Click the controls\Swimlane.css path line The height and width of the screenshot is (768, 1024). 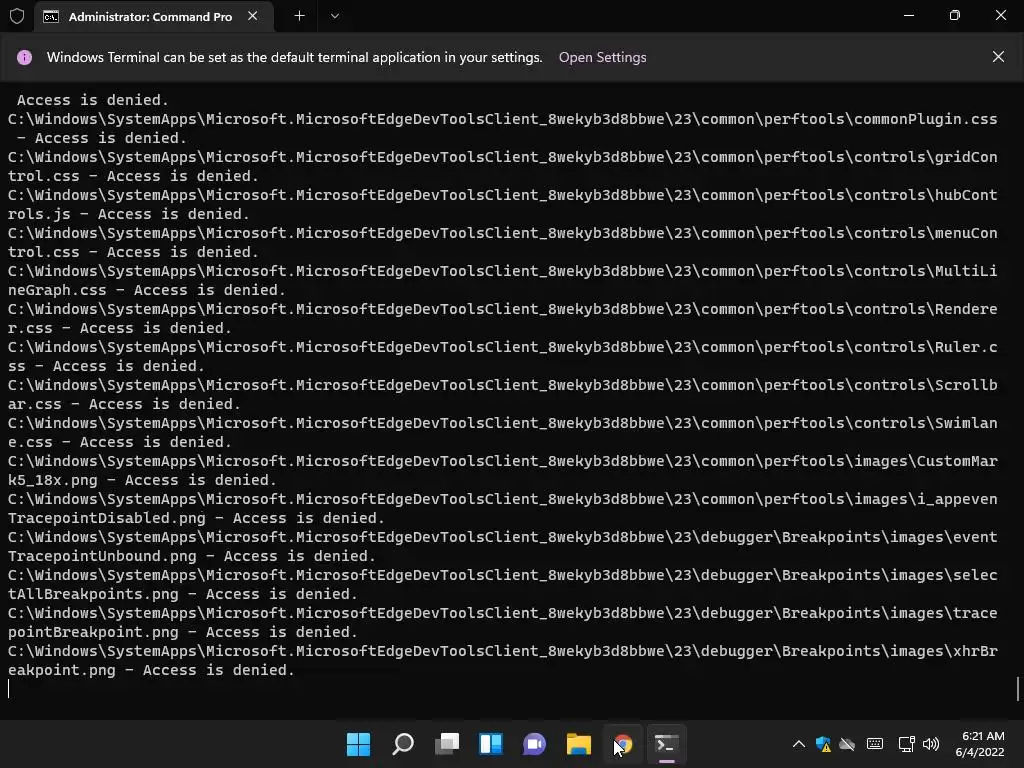point(502,432)
